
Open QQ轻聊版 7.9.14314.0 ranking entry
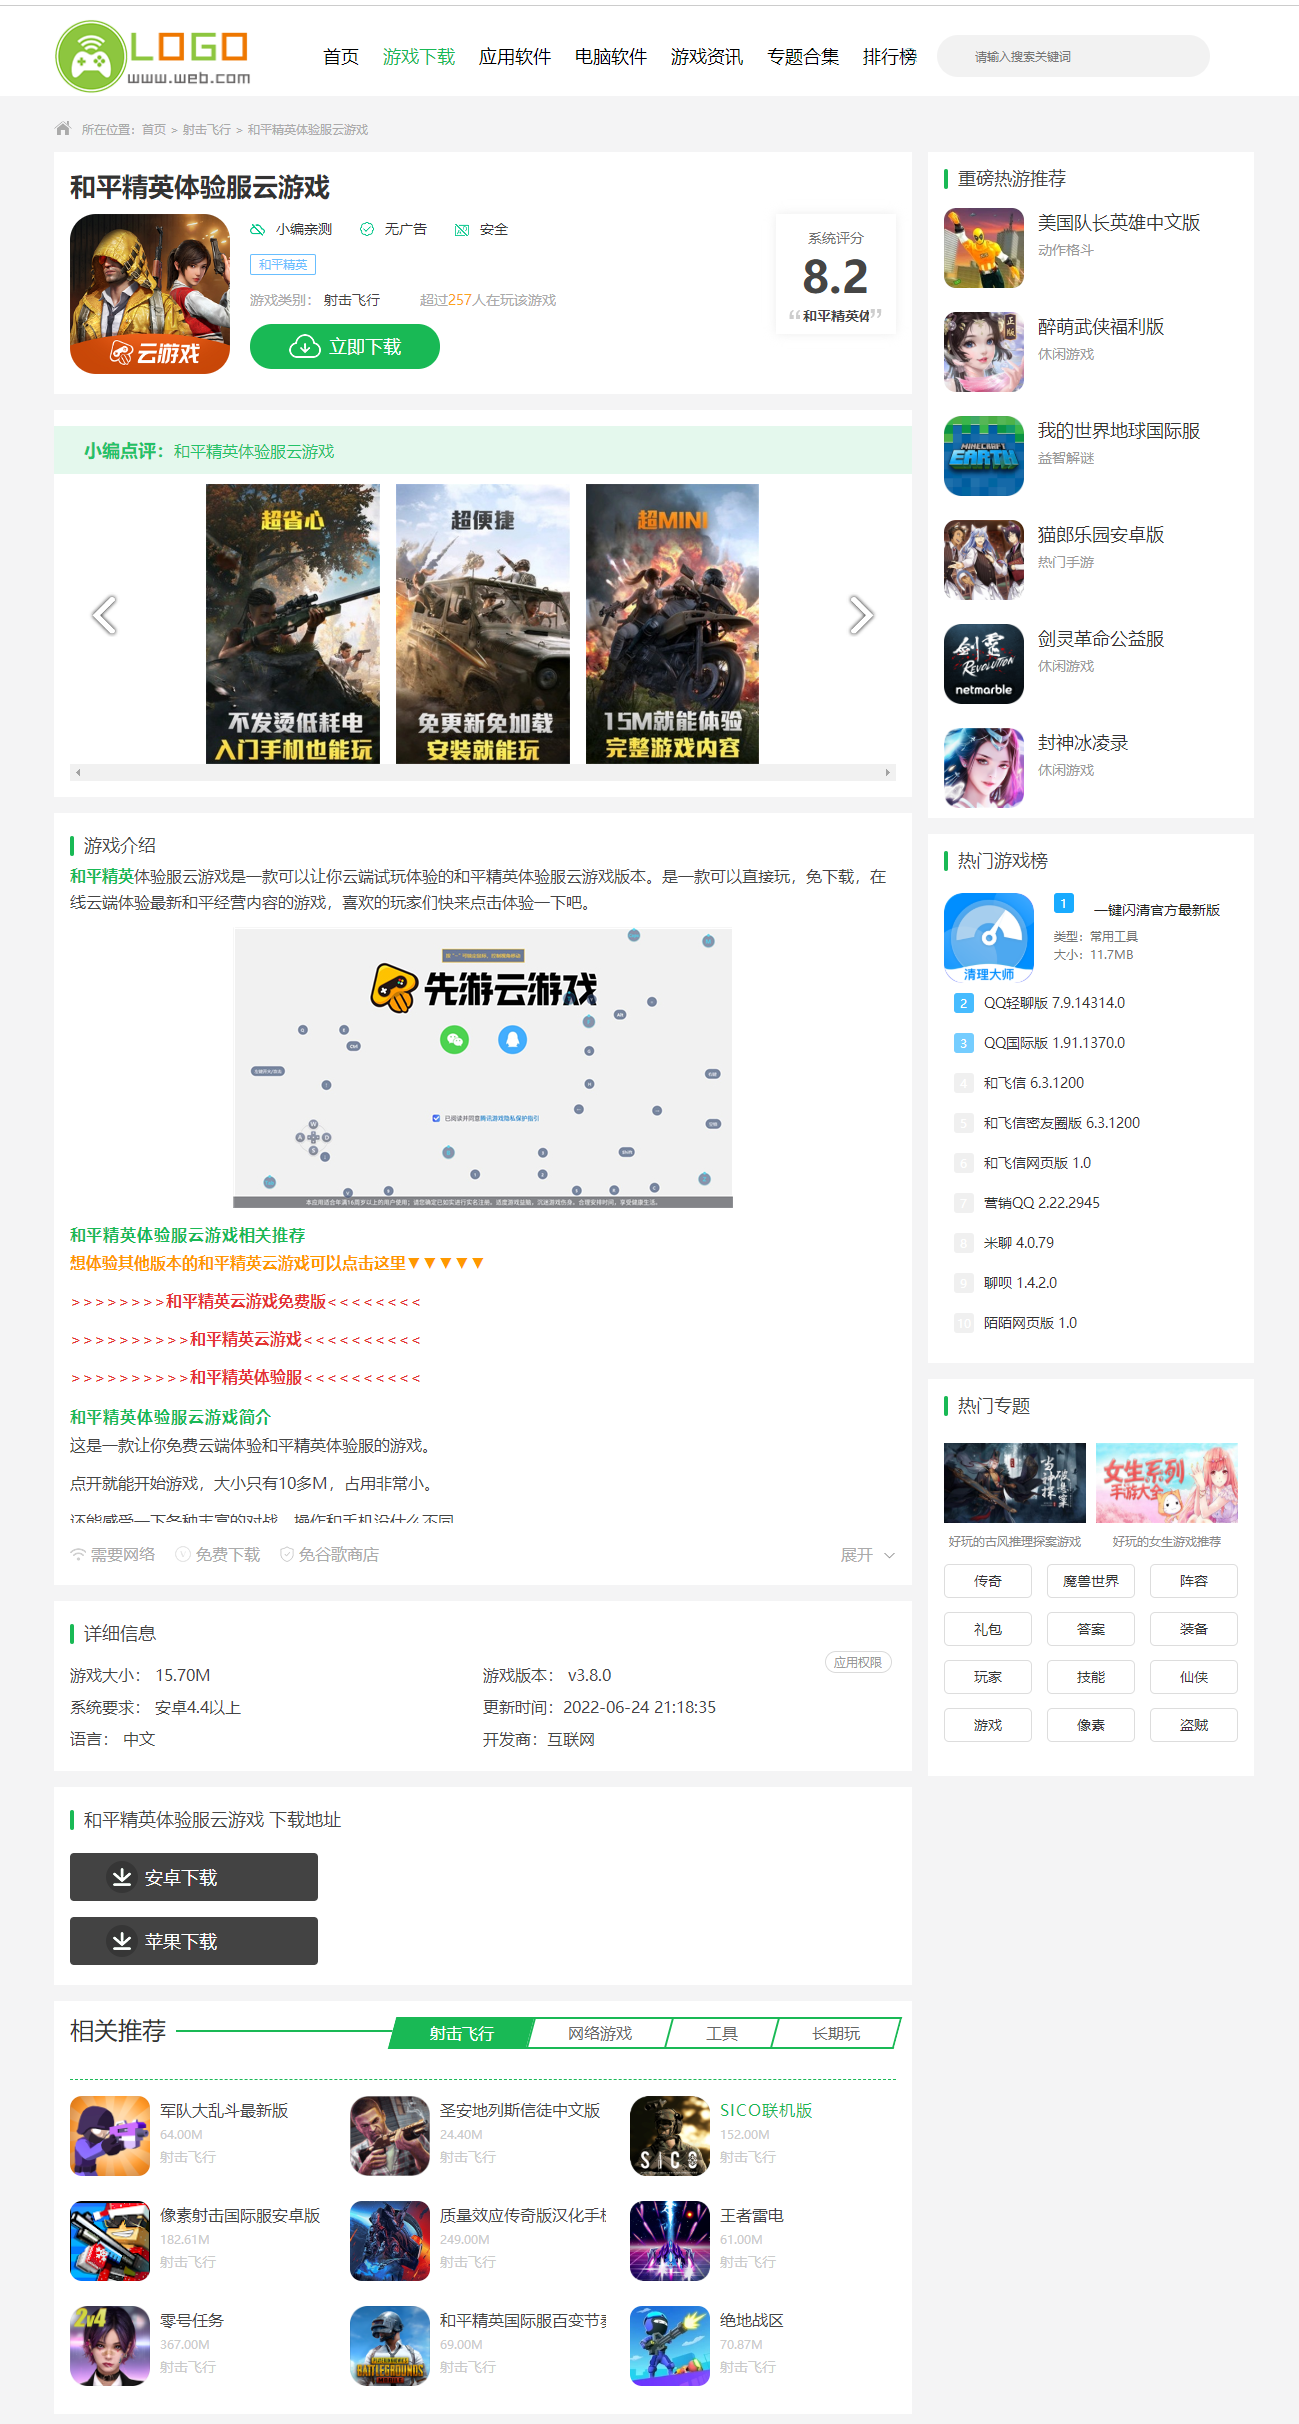point(1054,1003)
